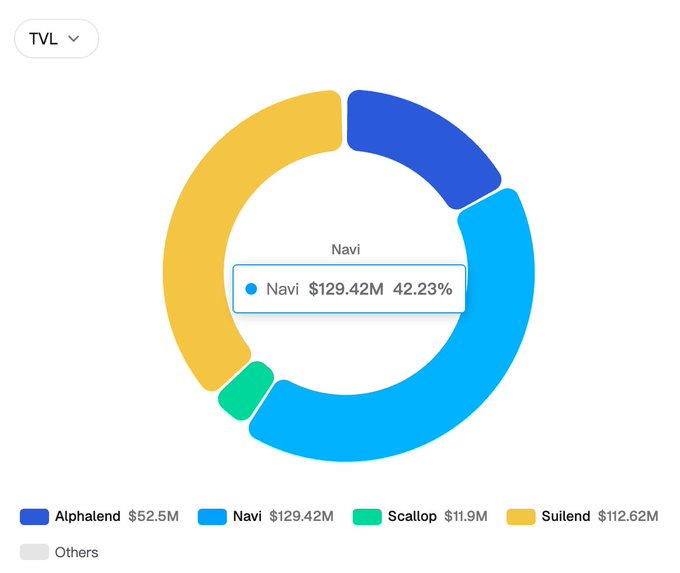Toggle the grey Others legend swatch
The width and height of the screenshot is (680, 573).
click(34, 552)
